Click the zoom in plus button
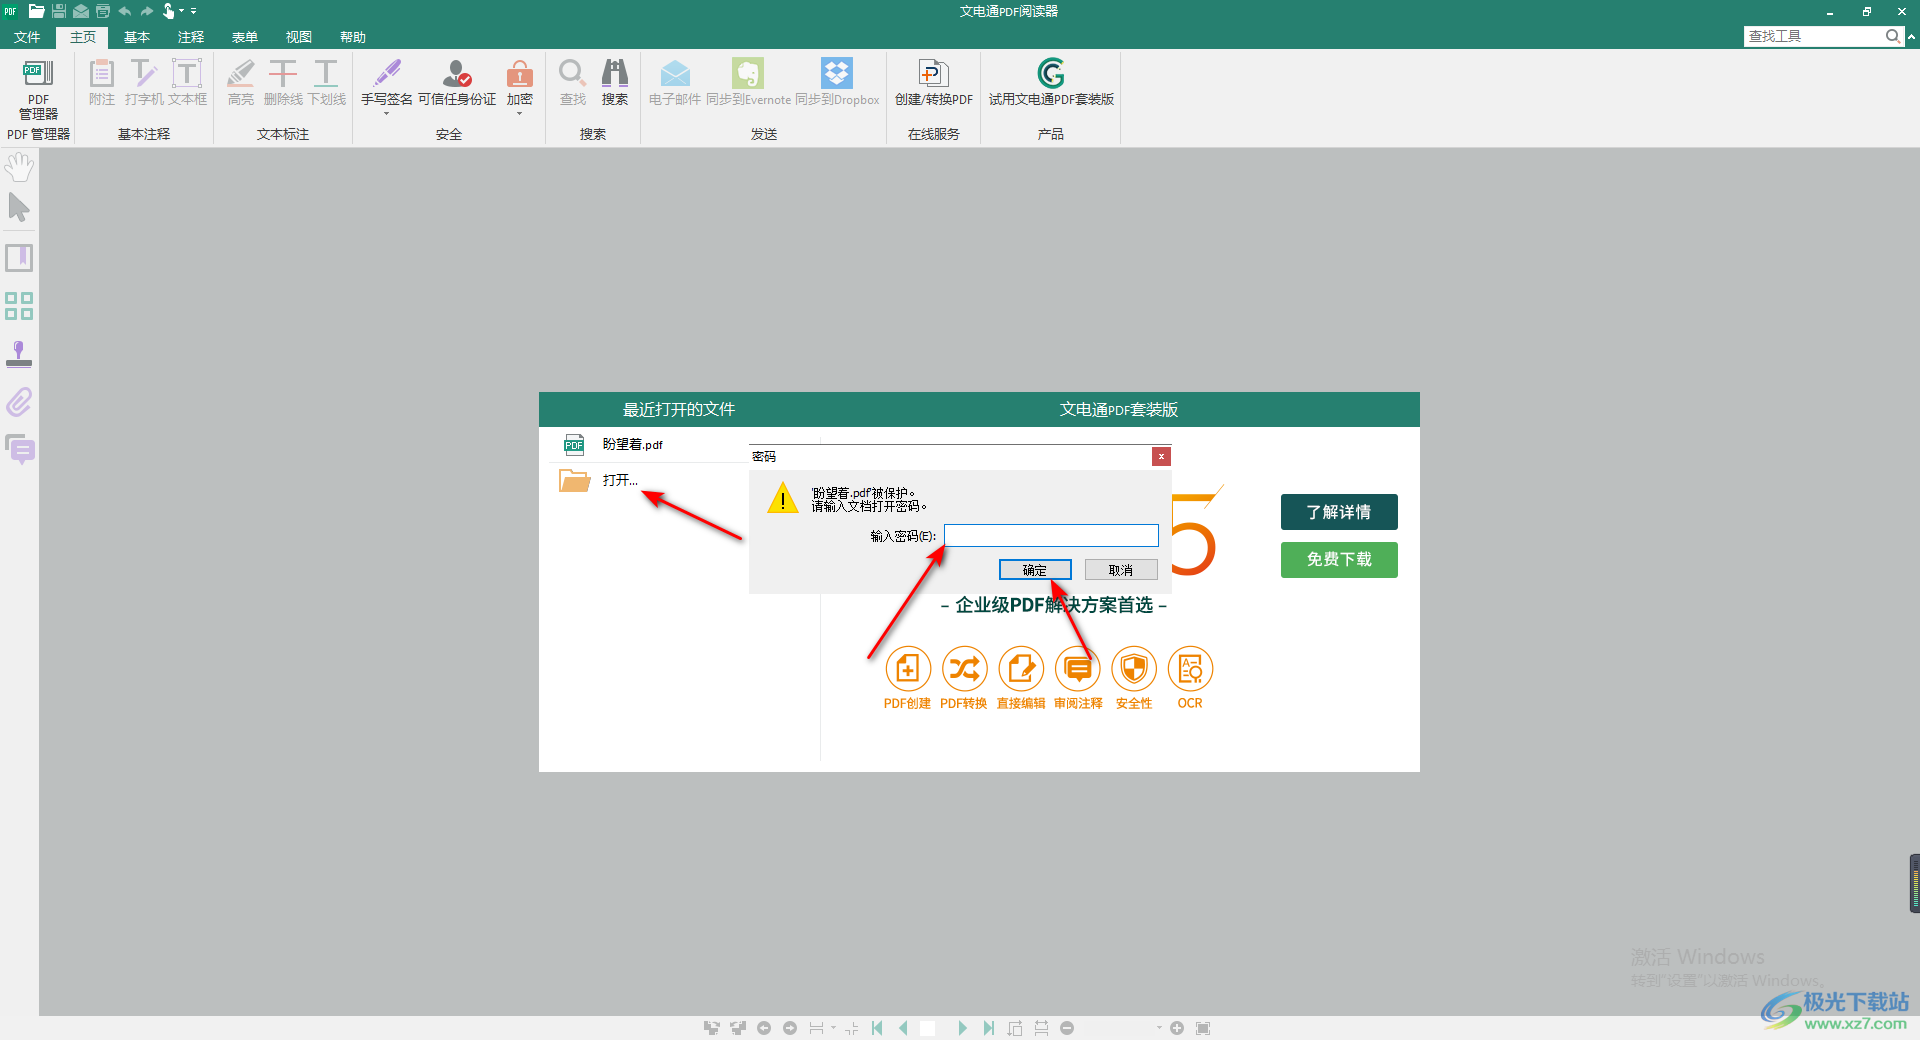The height and width of the screenshot is (1040, 1920). pos(1177,1028)
